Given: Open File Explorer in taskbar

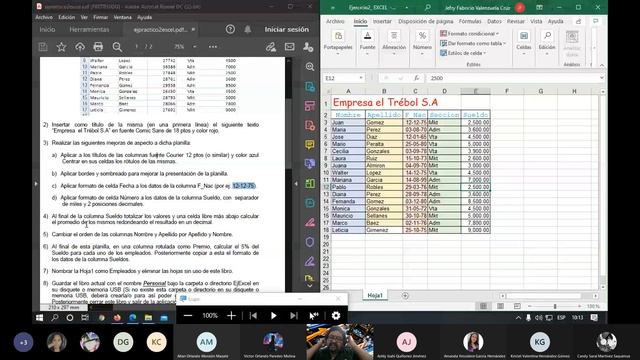Looking at the screenshot, I should point(148,318).
